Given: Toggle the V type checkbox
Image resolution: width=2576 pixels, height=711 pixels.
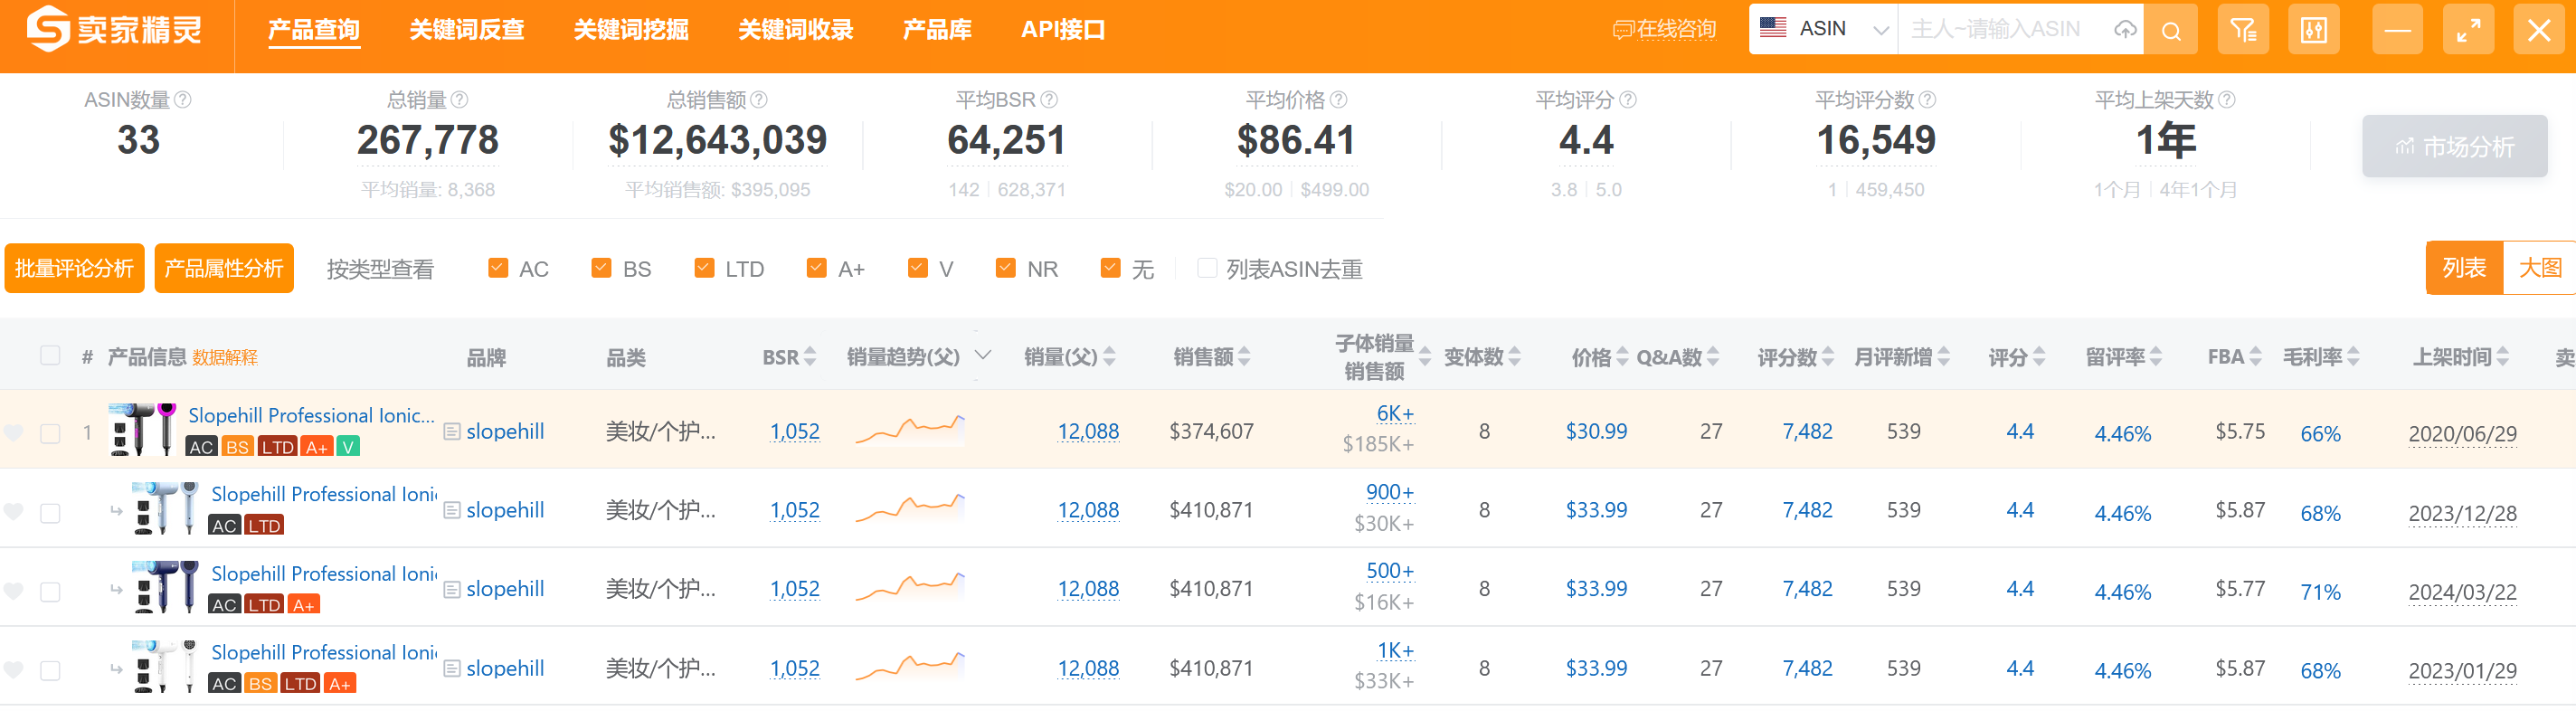Looking at the screenshot, I should (x=918, y=268).
